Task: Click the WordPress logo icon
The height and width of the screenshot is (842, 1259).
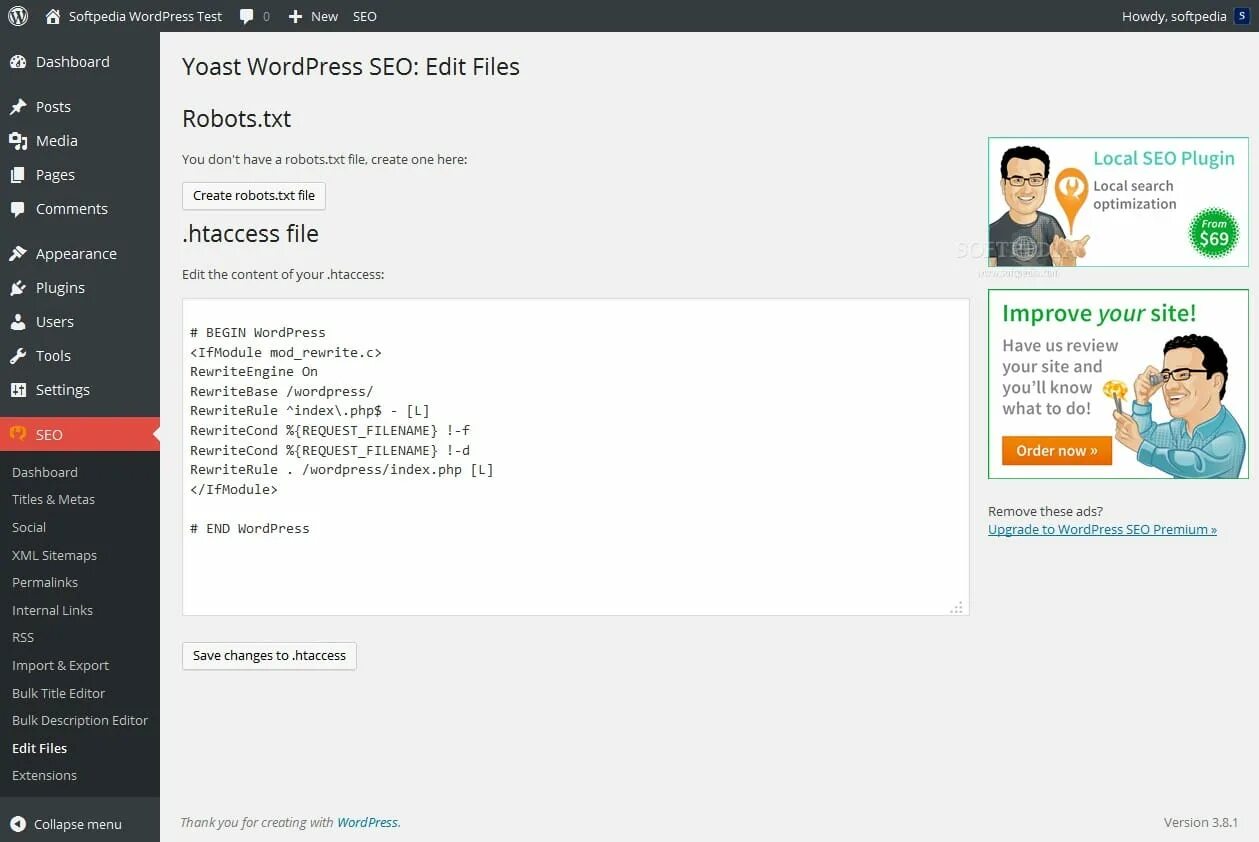Action: tap(18, 16)
